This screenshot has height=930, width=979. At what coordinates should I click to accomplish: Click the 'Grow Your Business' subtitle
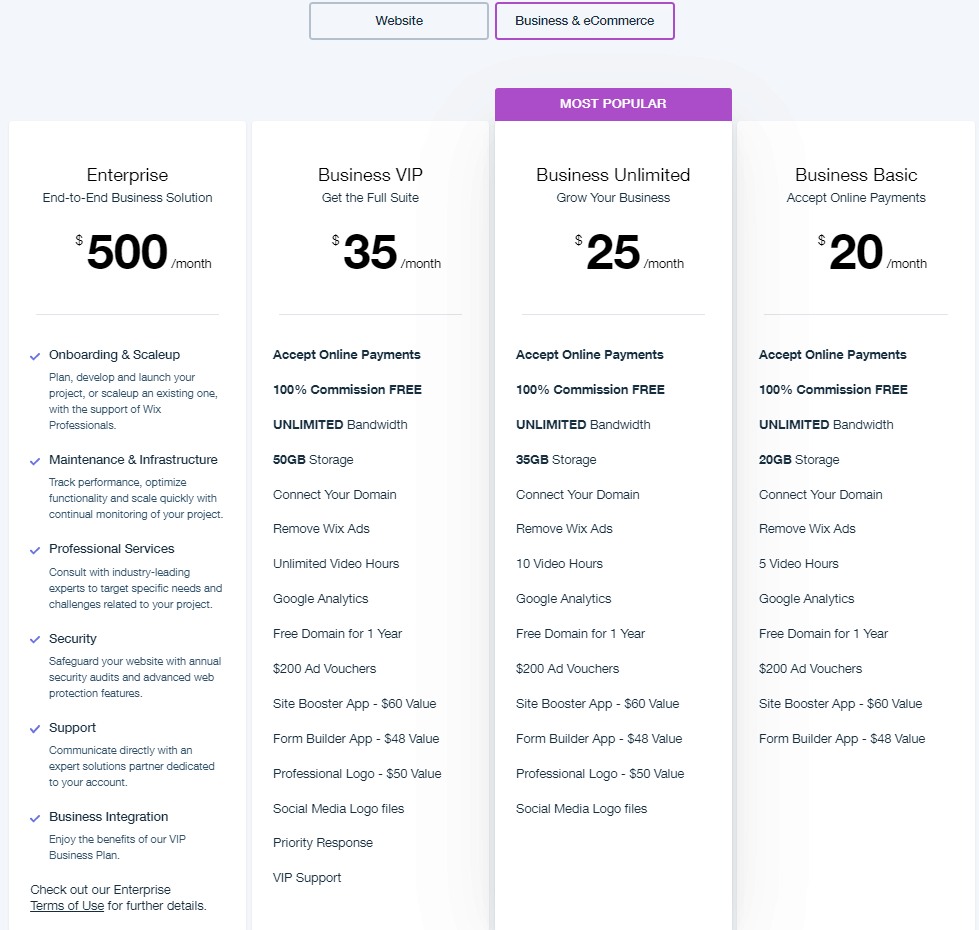613,198
